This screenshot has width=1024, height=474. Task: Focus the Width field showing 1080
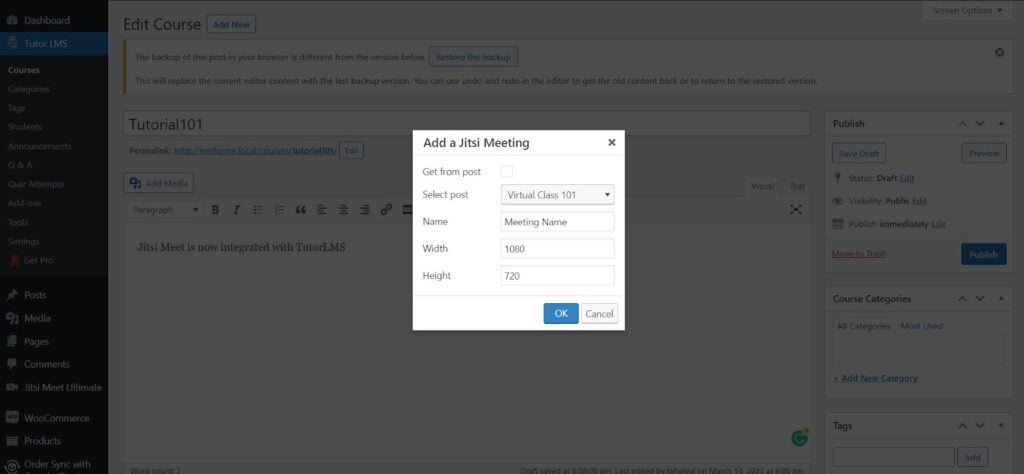coord(557,248)
